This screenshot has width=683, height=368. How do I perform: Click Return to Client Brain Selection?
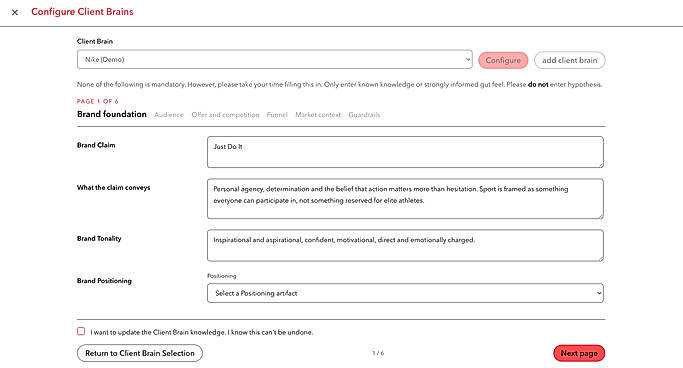pos(140,353)
